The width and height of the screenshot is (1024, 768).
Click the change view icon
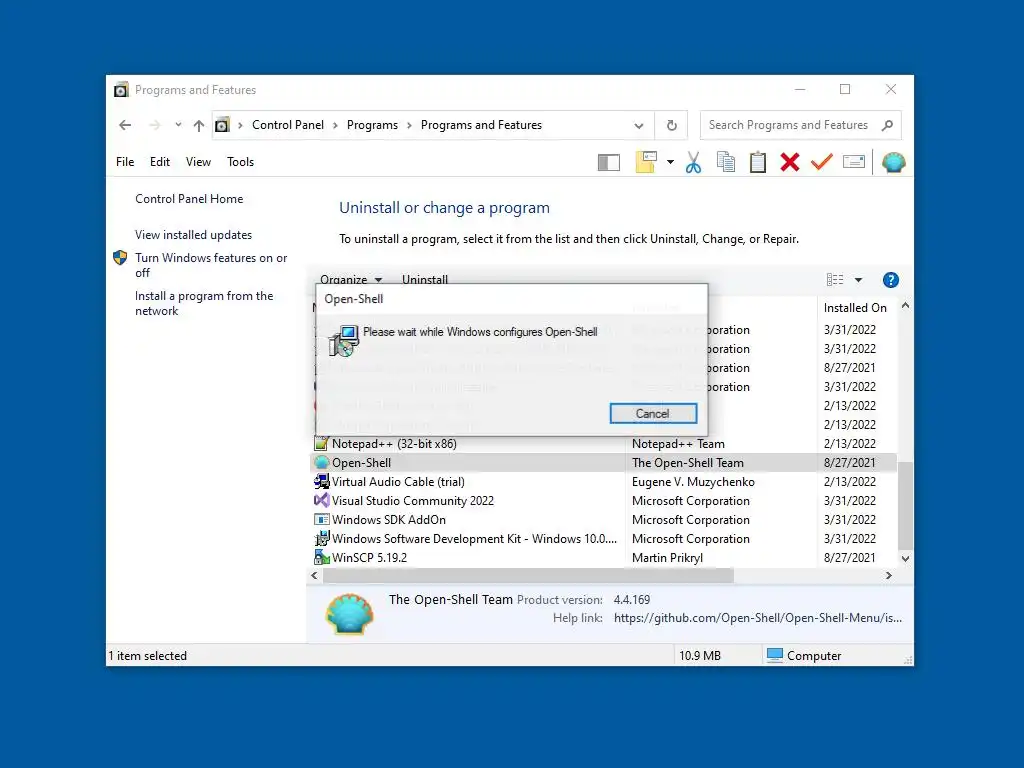(835, 280)
